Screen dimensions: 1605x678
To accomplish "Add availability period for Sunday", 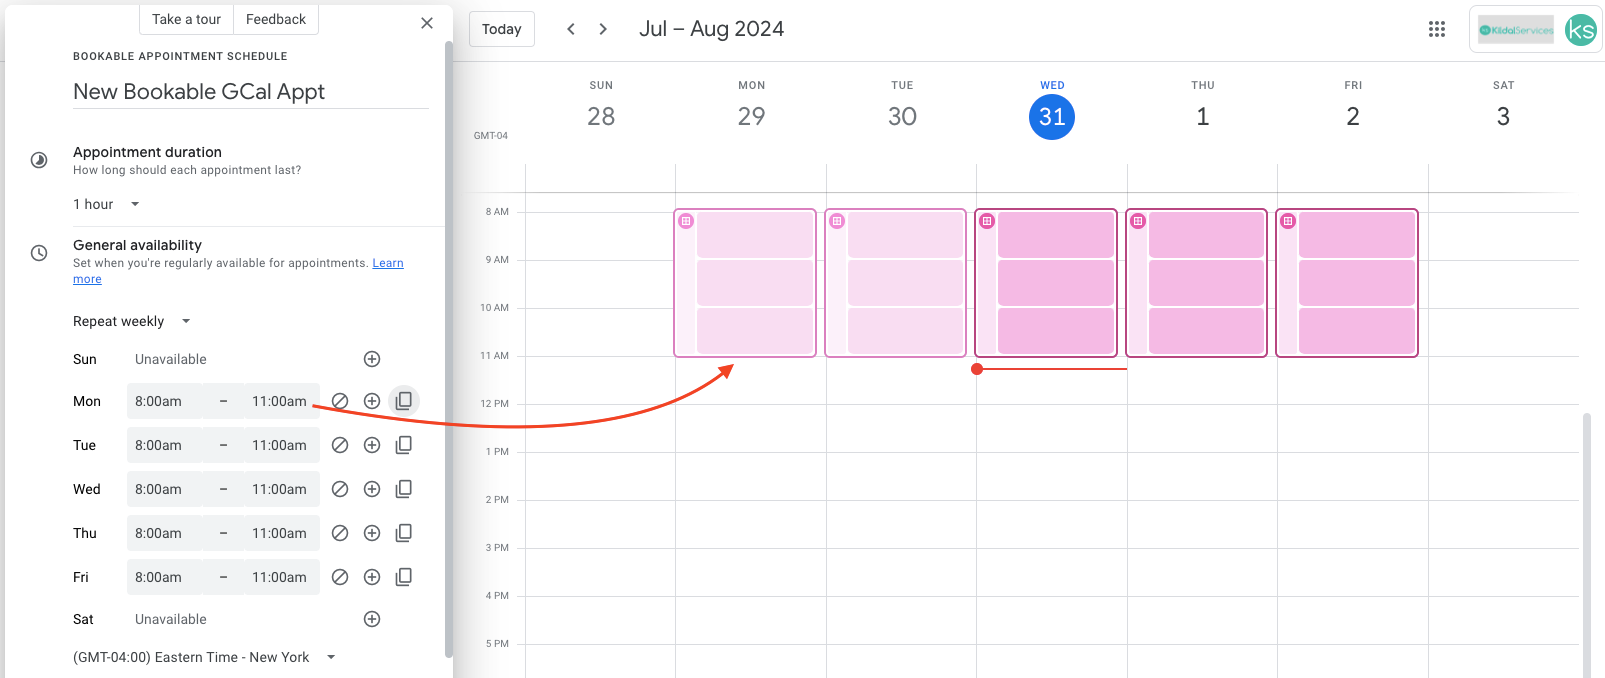I will click(372, 359).
